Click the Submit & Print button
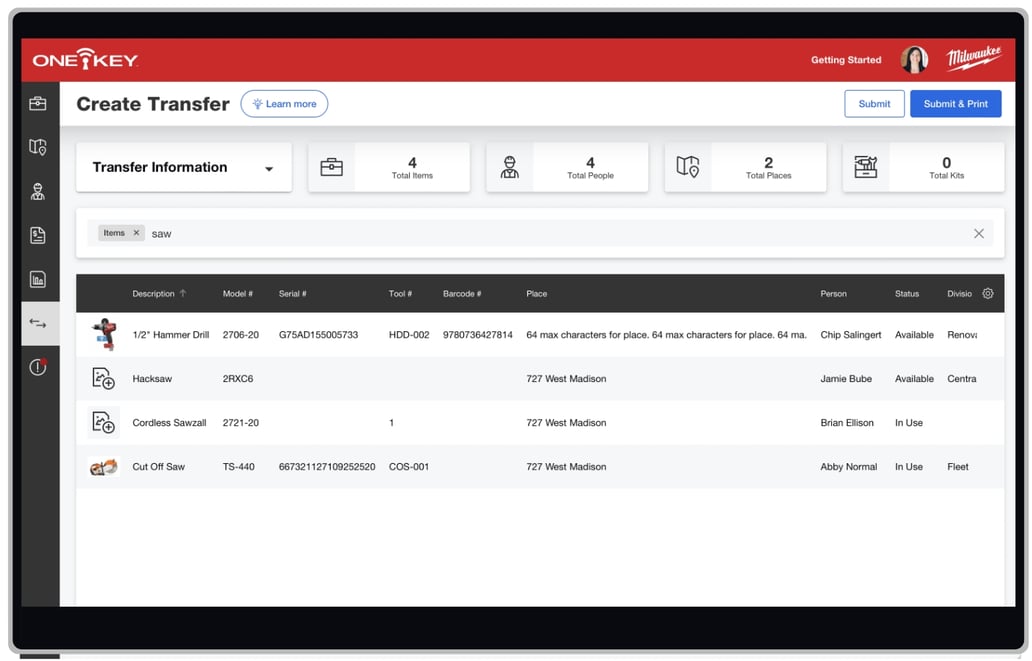 tap(955, 103)
